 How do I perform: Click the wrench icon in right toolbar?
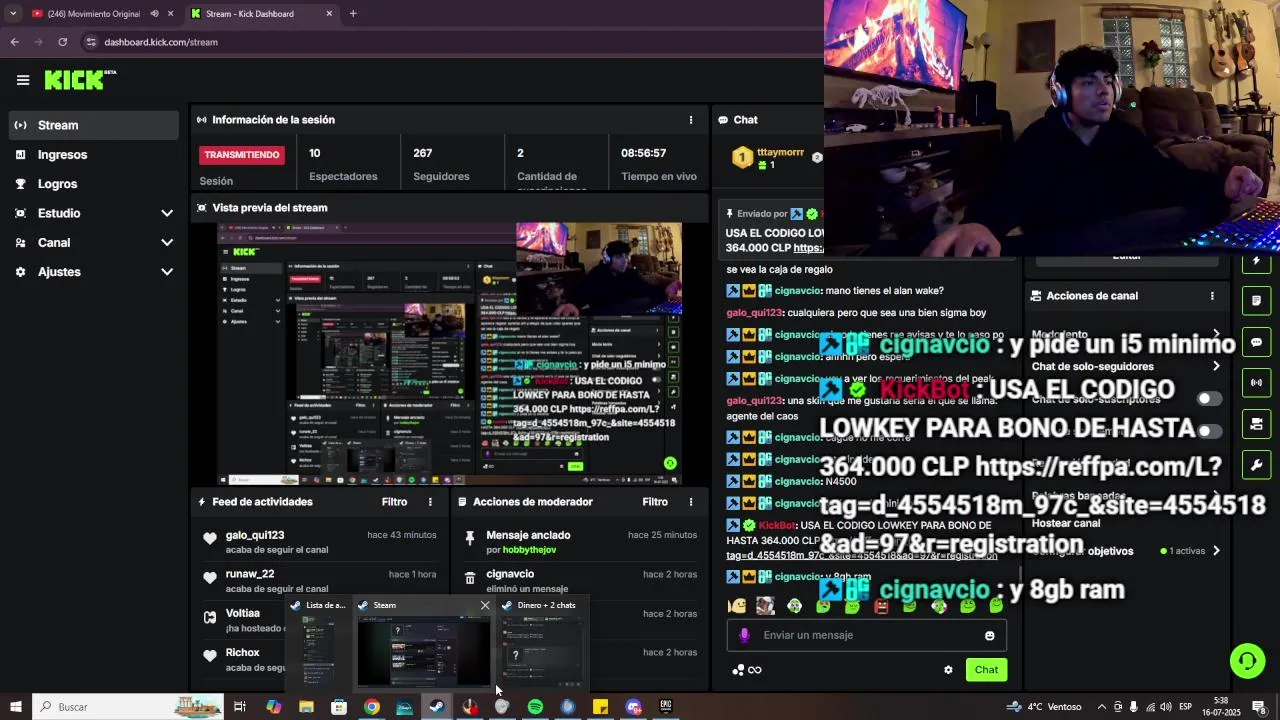[x=1256, y=465]
